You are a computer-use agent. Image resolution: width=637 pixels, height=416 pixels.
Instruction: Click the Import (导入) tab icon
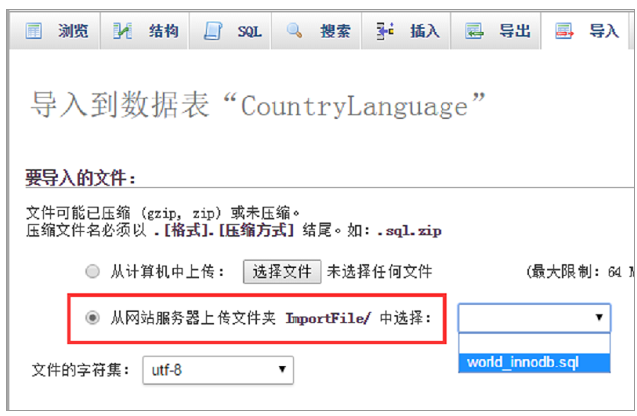[564, 31]
